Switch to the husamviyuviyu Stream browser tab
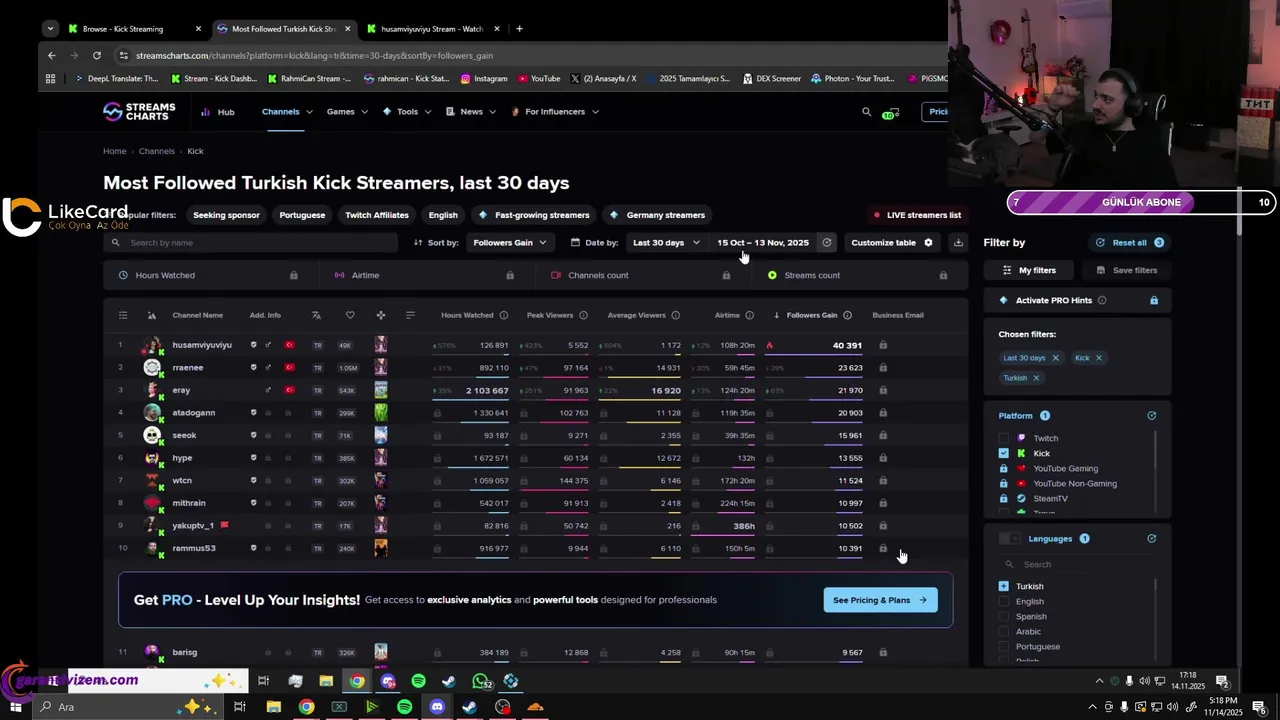Viewport: 1280px width, 720px height. point(432,29)
